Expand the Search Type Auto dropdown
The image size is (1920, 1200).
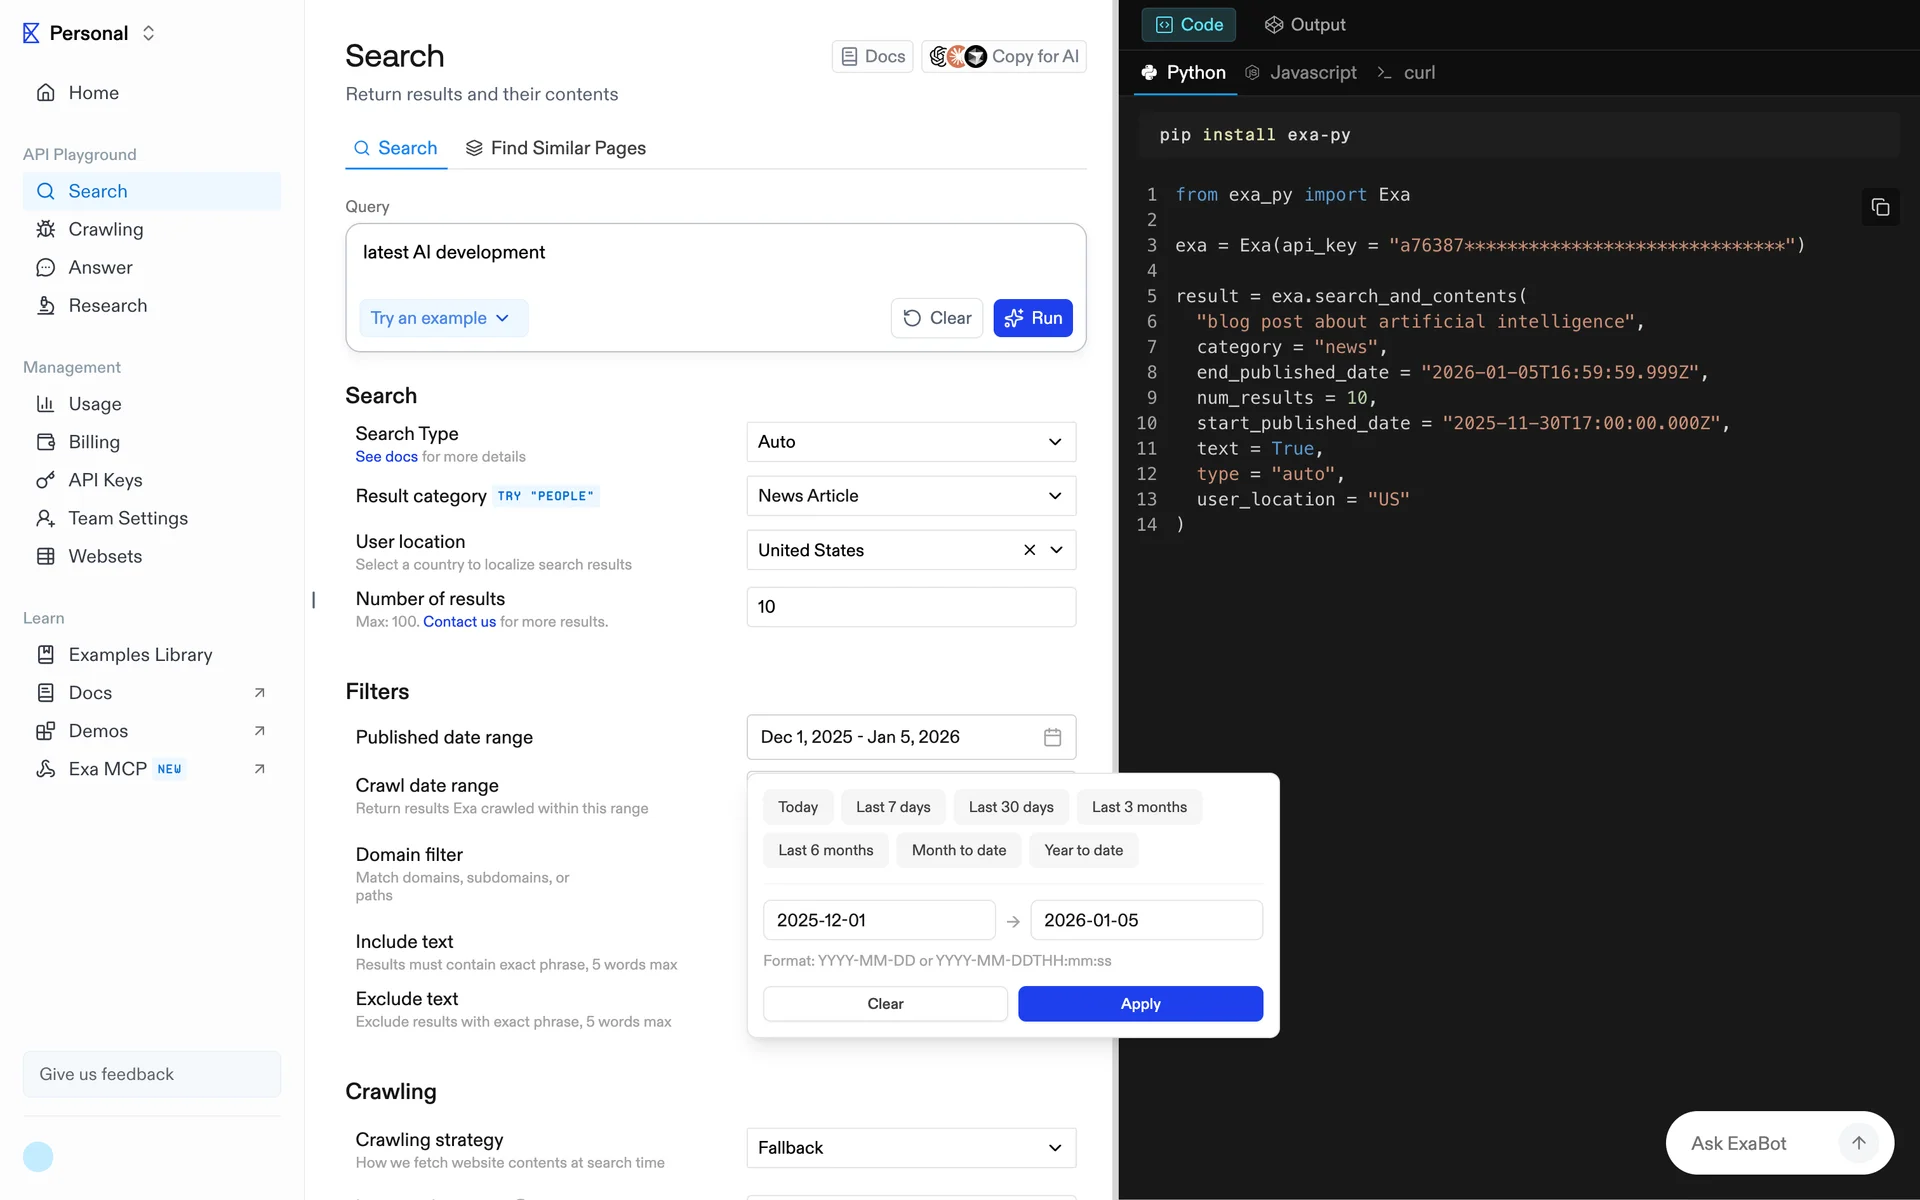[x=910, y=442]
